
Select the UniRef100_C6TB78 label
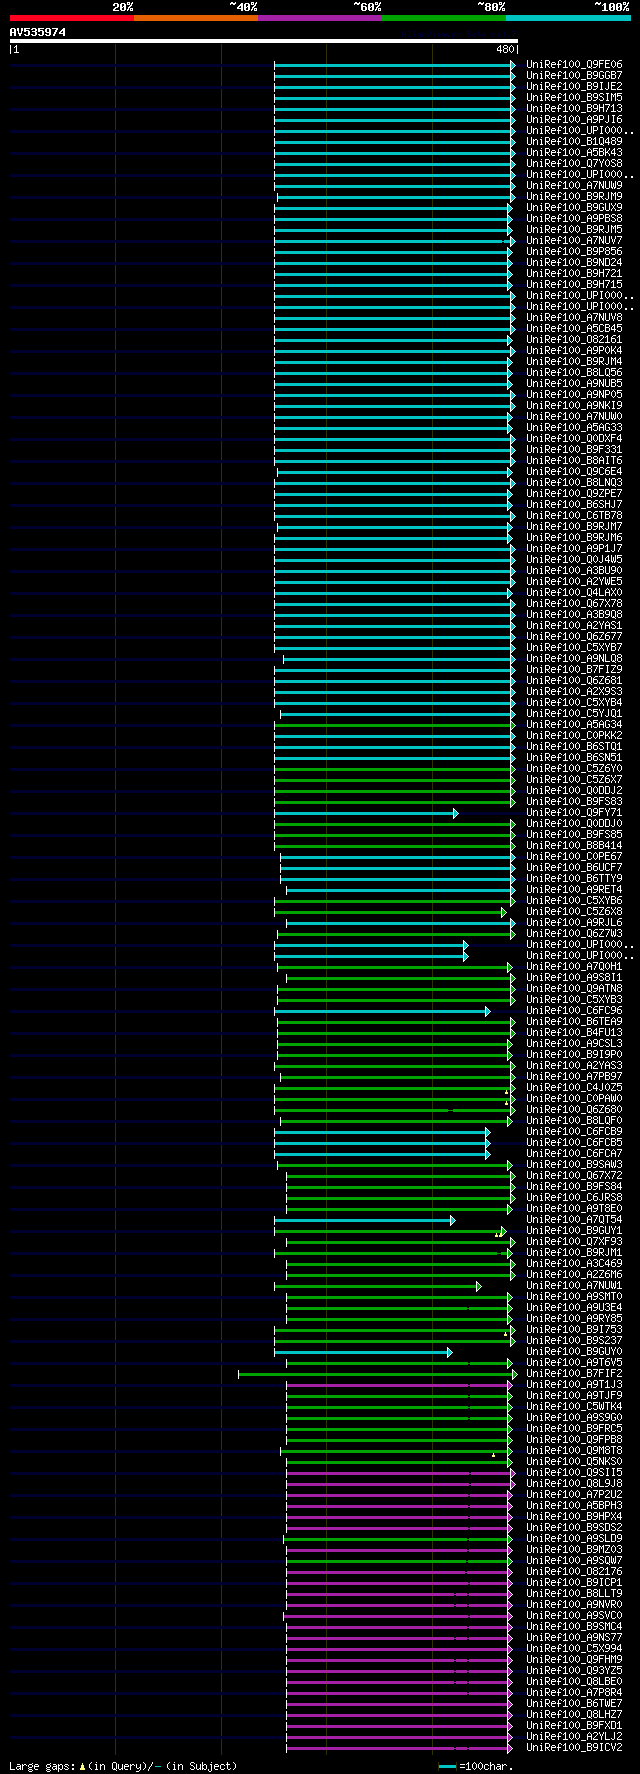point(574,516)
